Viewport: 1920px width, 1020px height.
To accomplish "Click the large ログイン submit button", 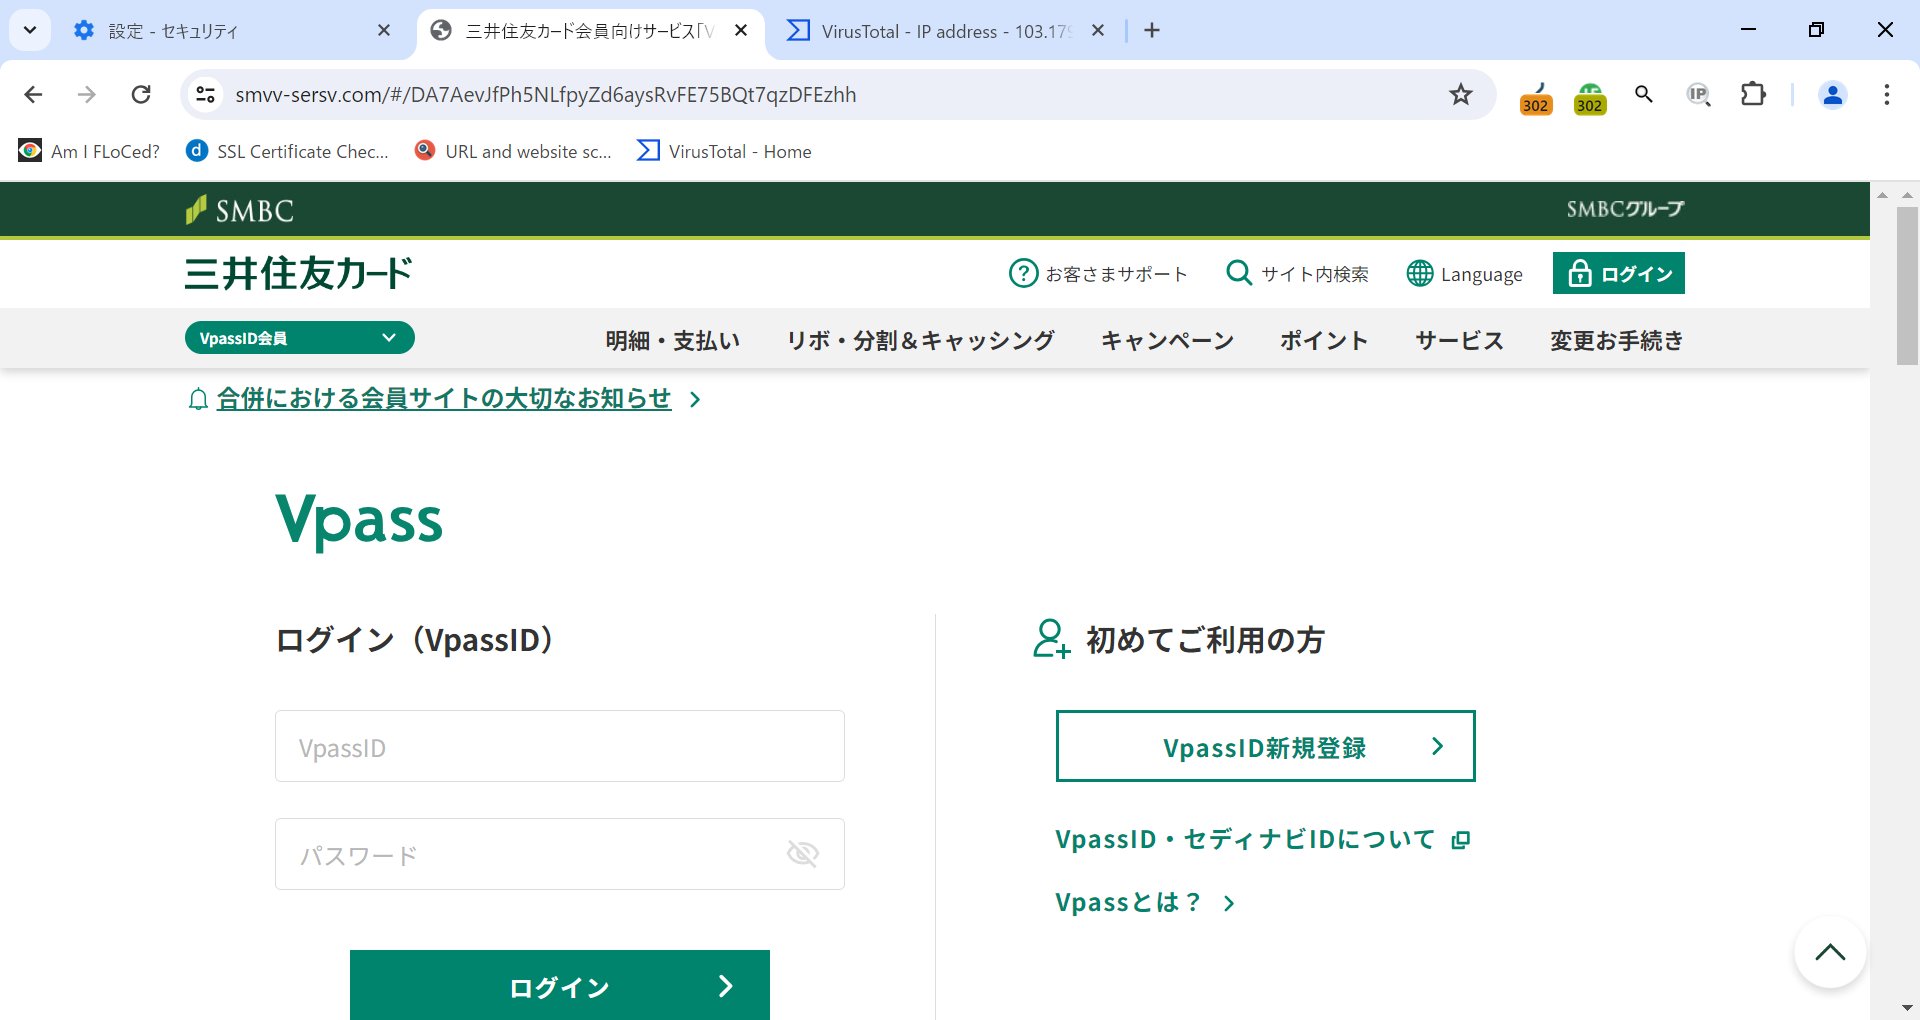I will point(560,985).
